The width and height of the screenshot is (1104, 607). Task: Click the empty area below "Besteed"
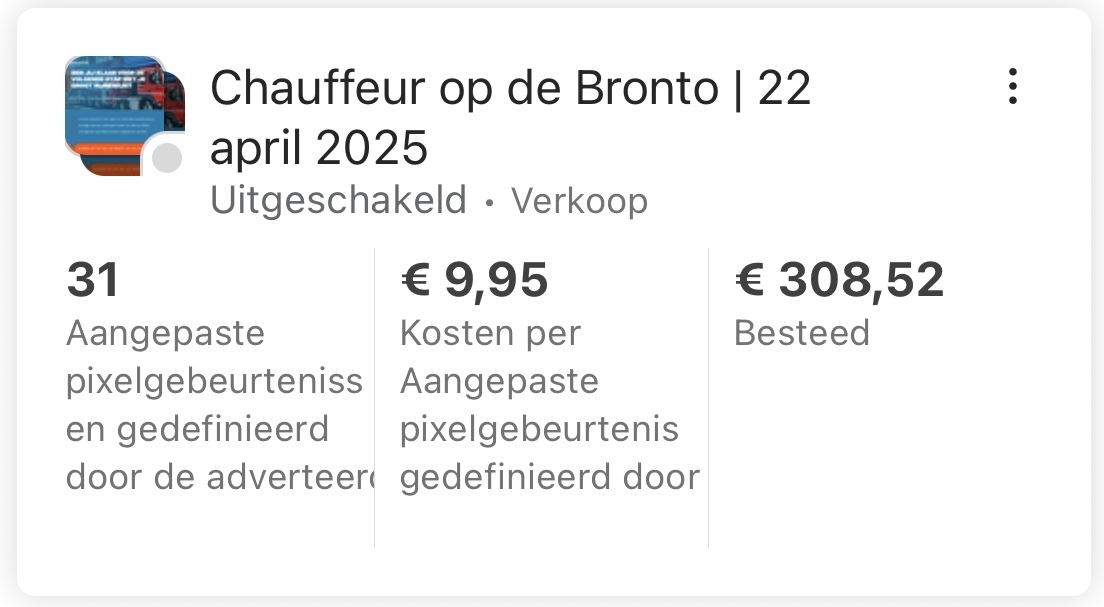(x=880, y=450)
